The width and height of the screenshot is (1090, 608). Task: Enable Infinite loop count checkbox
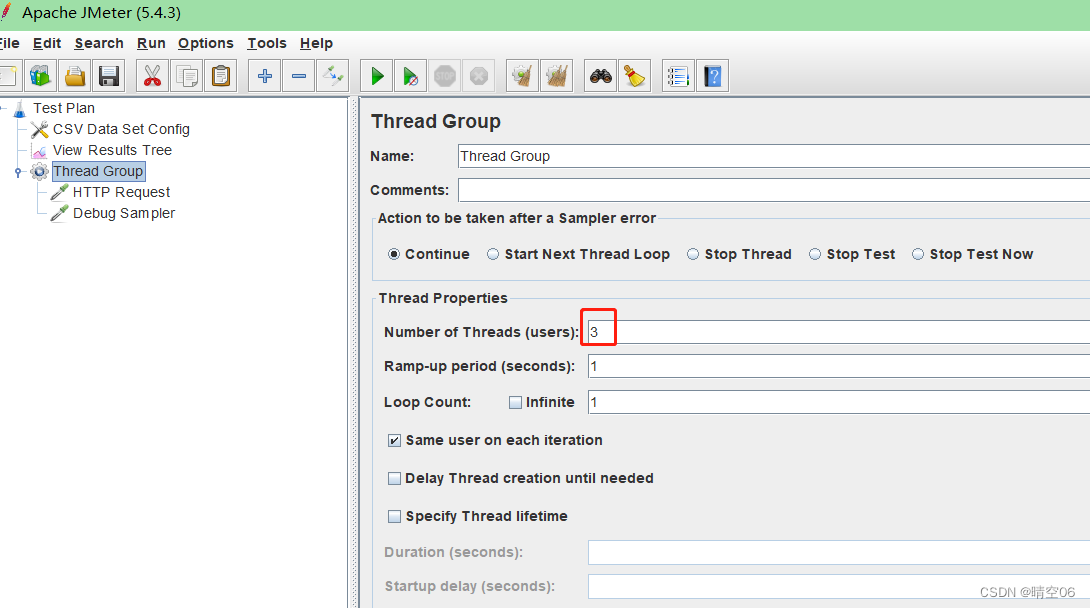tap(515, 402)
